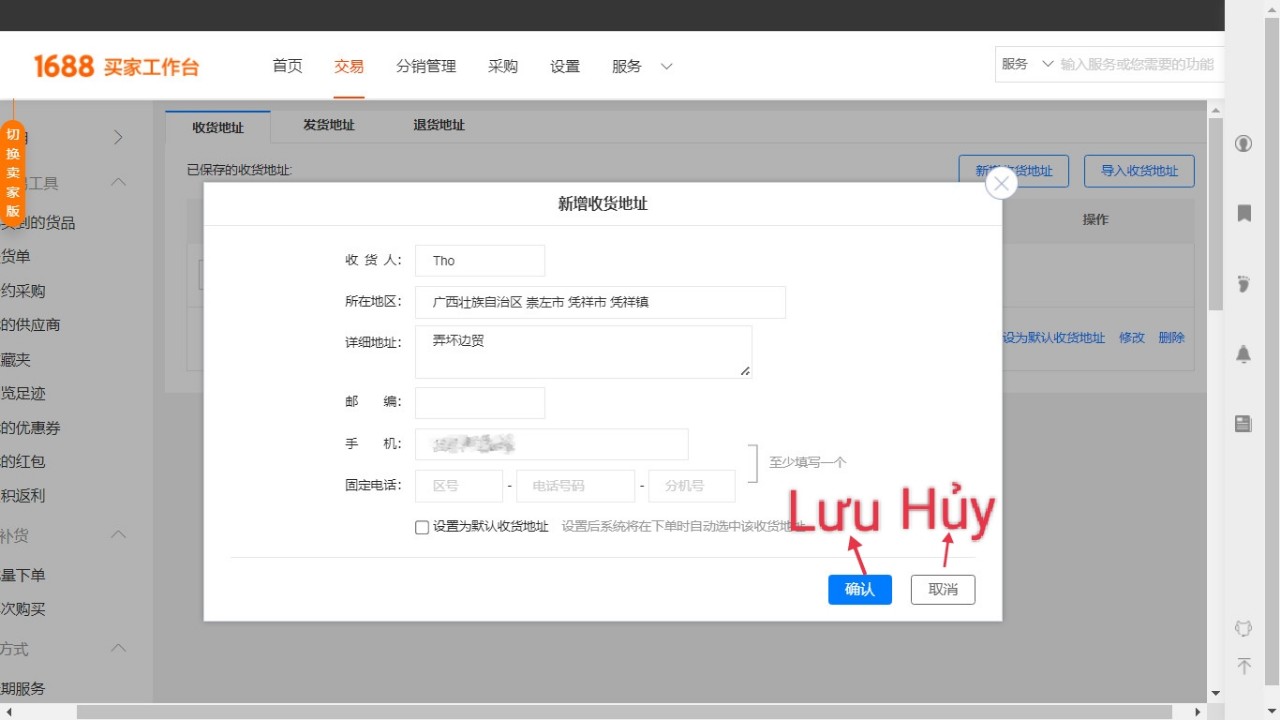Click the 详细地址 text area
Screen dimensions: 1280x720
point(583,352)
